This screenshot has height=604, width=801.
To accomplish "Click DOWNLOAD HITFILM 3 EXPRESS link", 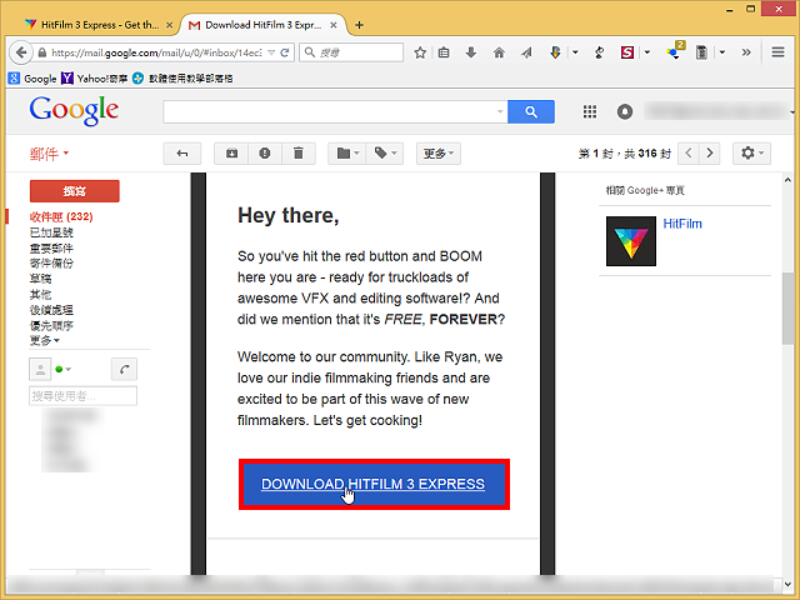I will (x=373, y=484).
